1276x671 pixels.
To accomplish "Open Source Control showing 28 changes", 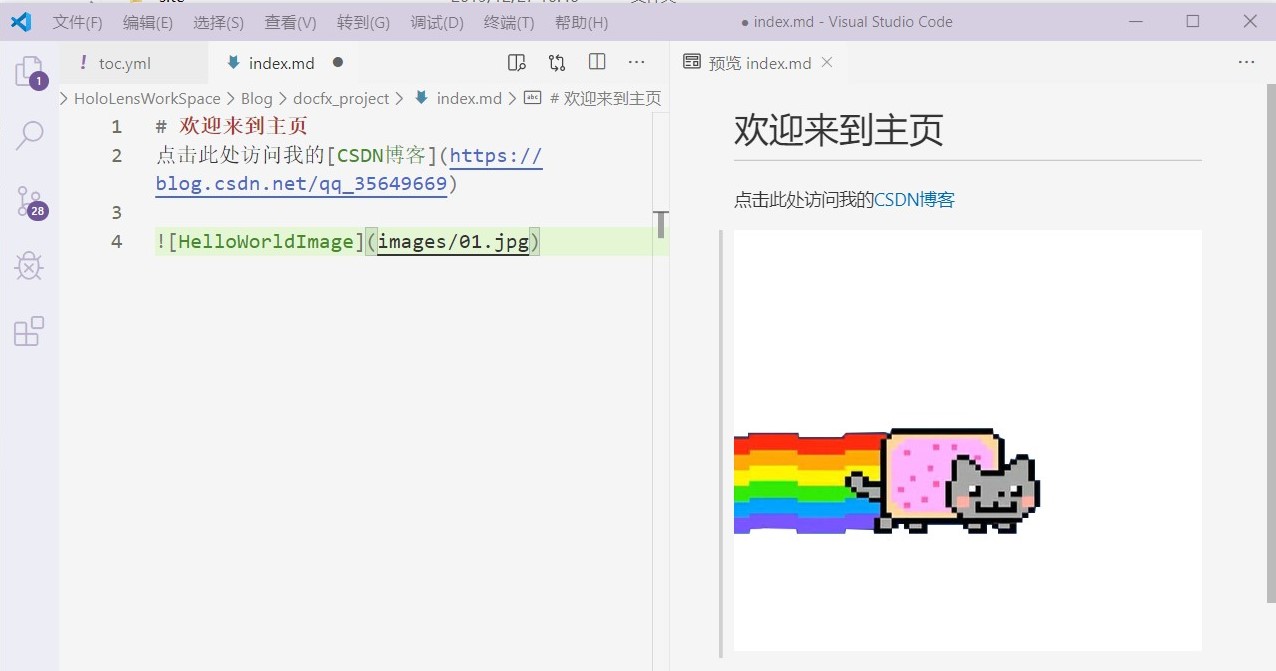I will (30, 200).
